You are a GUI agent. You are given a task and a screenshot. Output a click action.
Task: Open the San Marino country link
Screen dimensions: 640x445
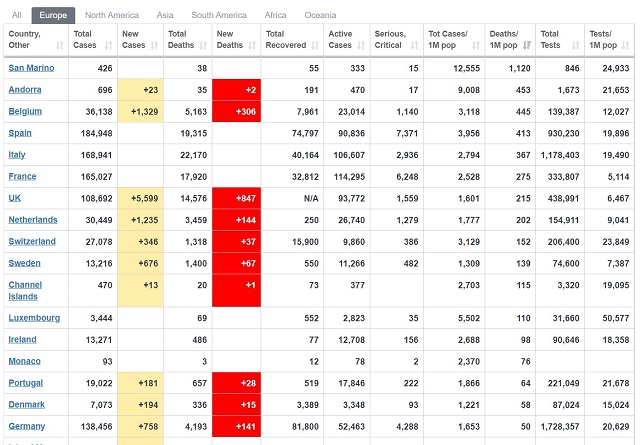coord(33,68)
